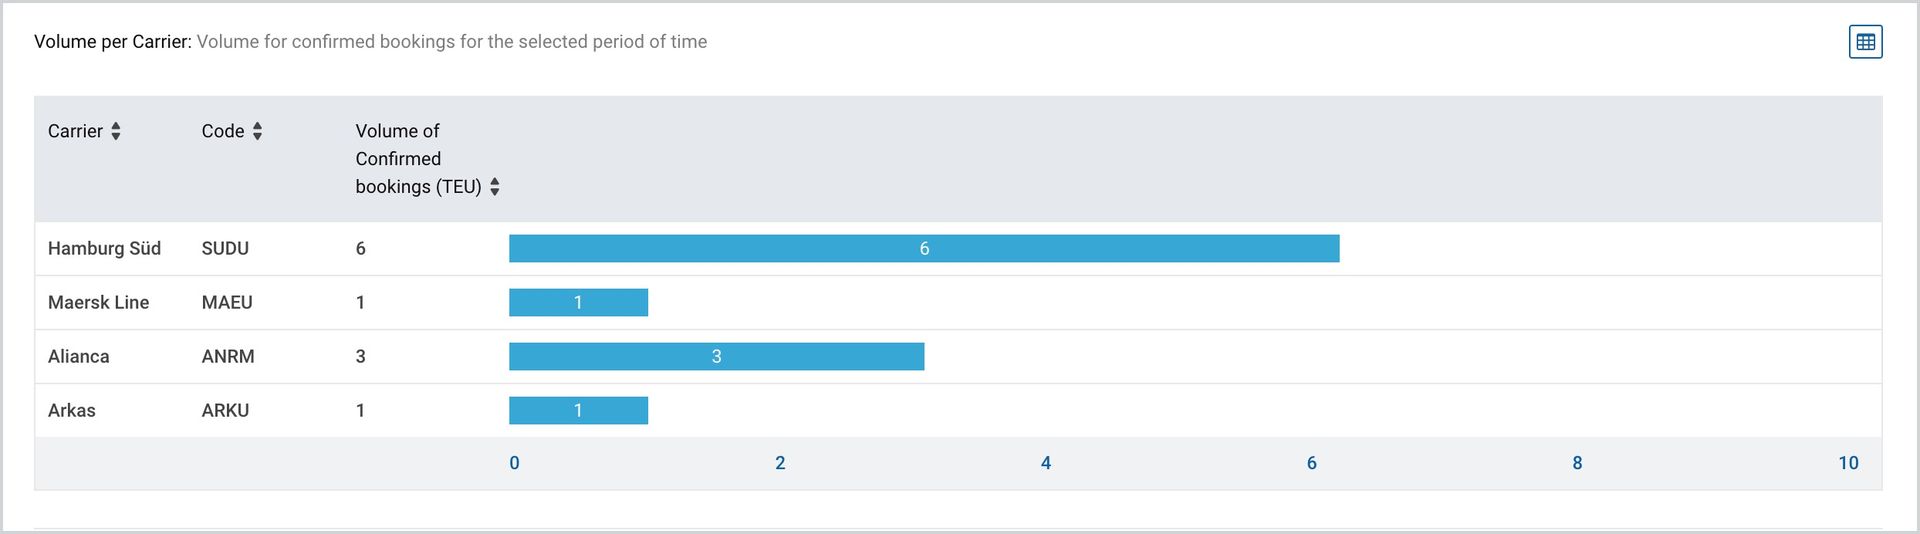Screen dimensions: 1920x534
Task: Click the ARKU carrier code
Action: click(x=225, y=410)
